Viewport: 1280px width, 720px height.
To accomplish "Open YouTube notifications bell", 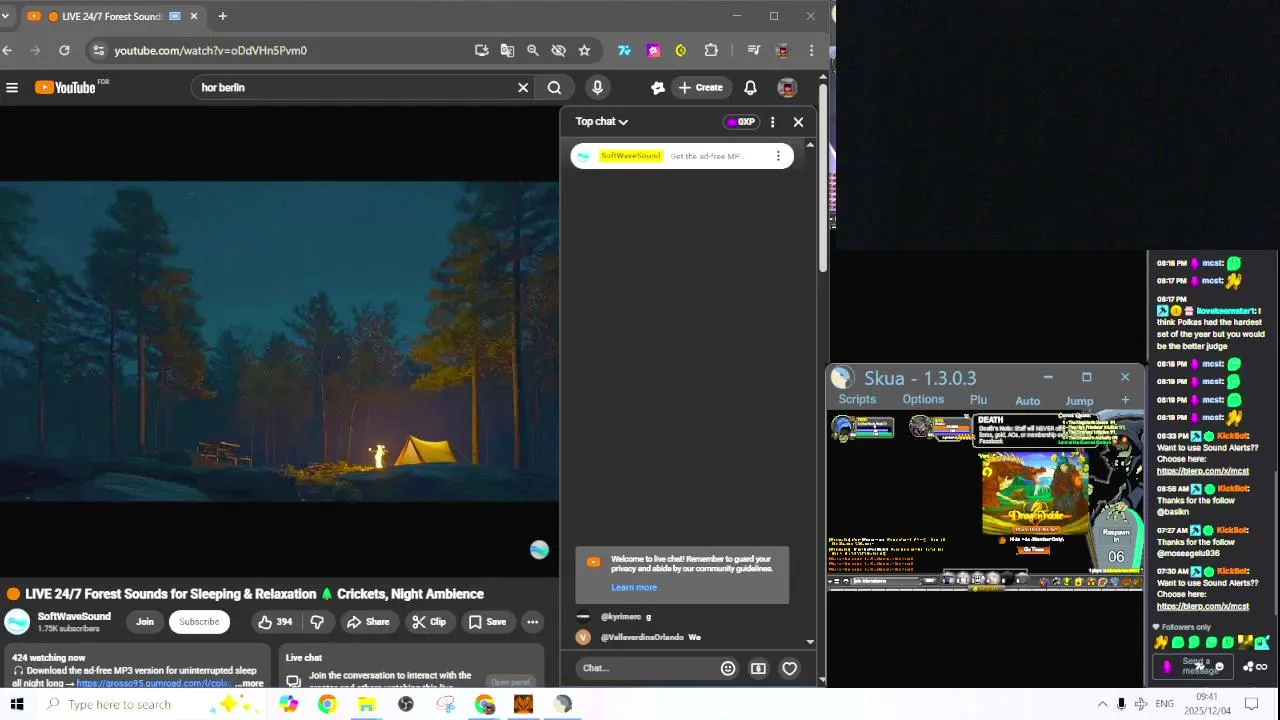I will (x=750, y=88).
